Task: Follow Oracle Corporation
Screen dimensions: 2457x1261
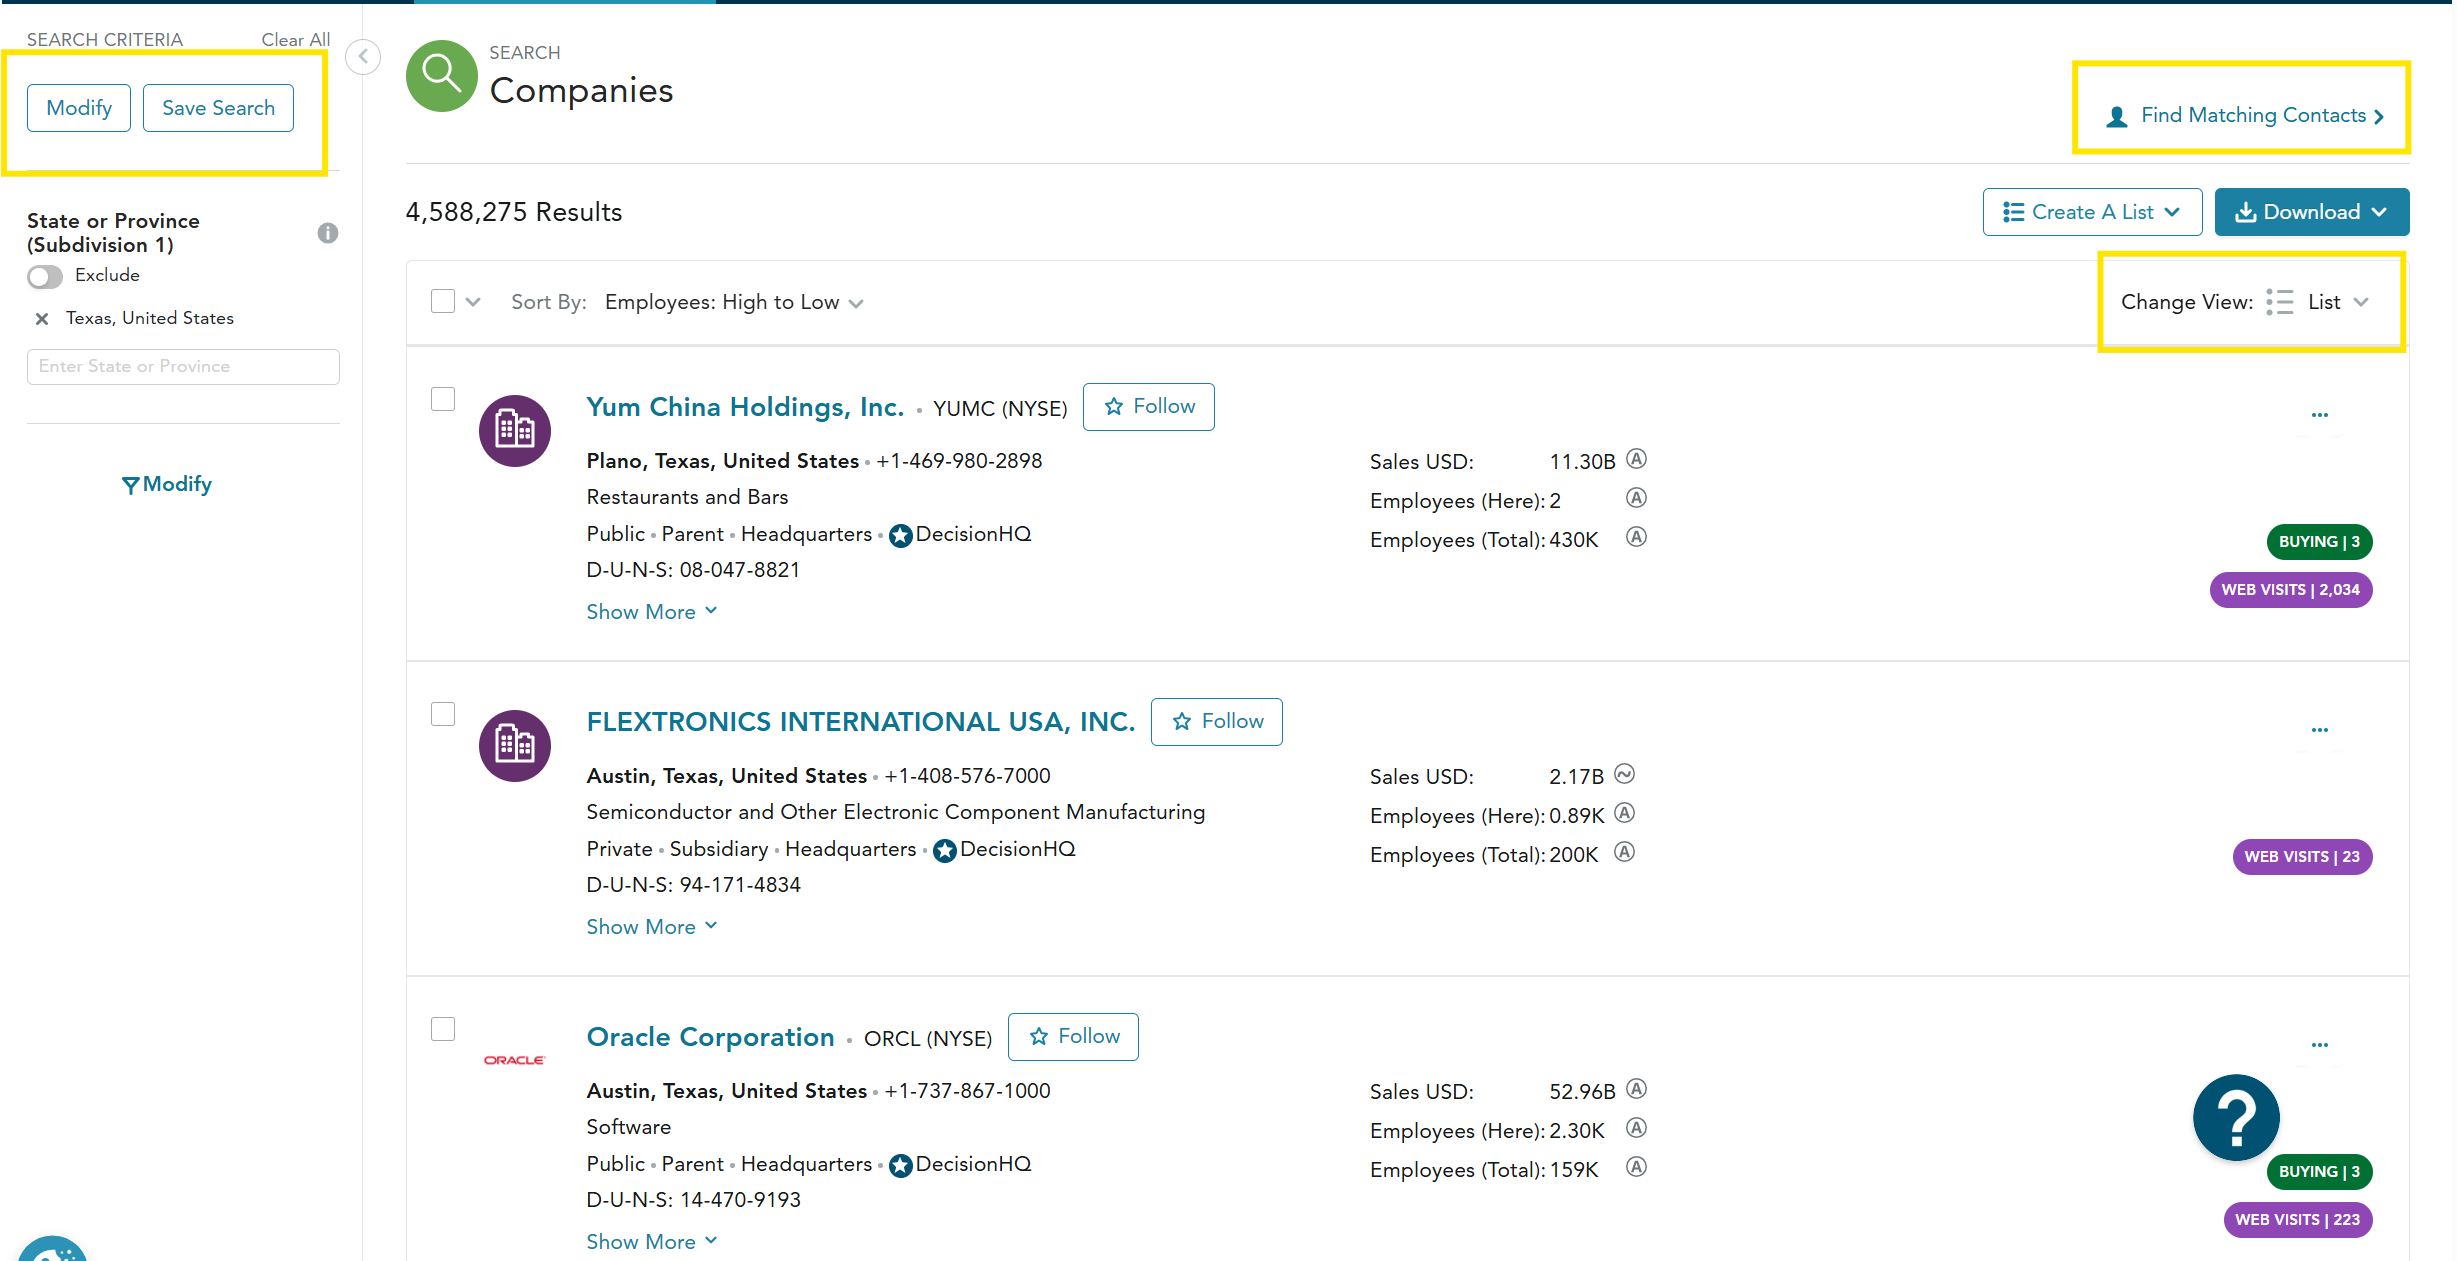Action: coord(1073,1037)
